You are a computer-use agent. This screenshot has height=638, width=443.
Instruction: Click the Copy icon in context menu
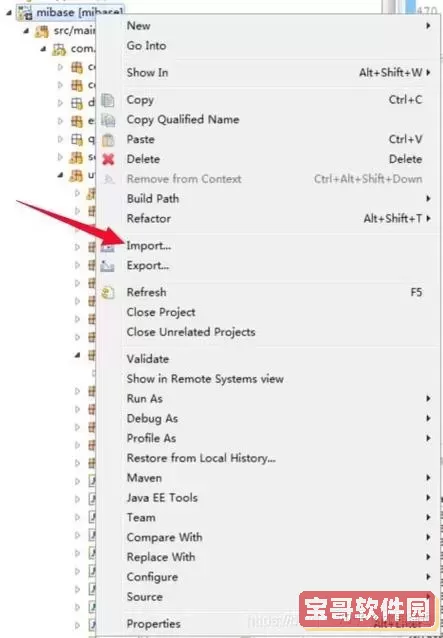coord(108,100)
